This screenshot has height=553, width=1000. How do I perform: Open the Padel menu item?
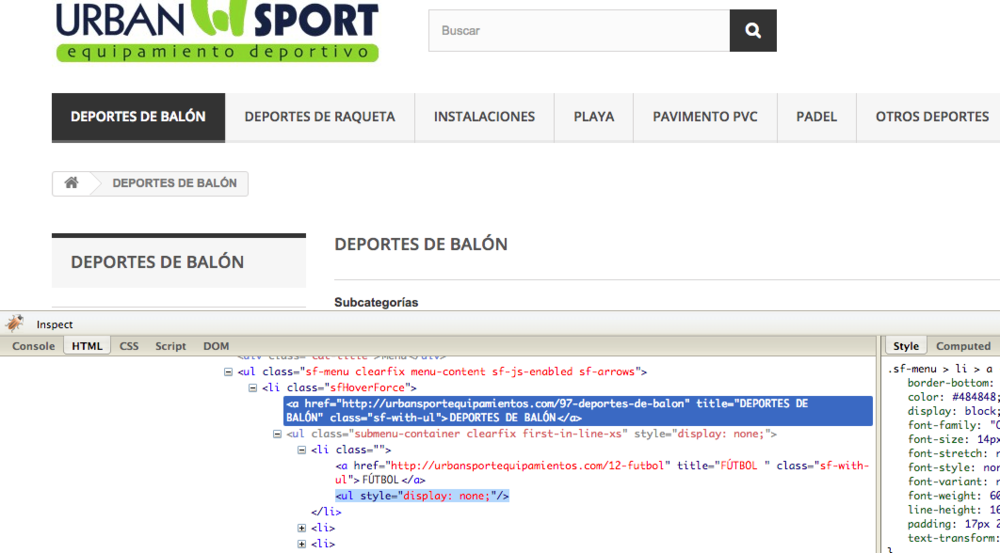click(816, 117)
